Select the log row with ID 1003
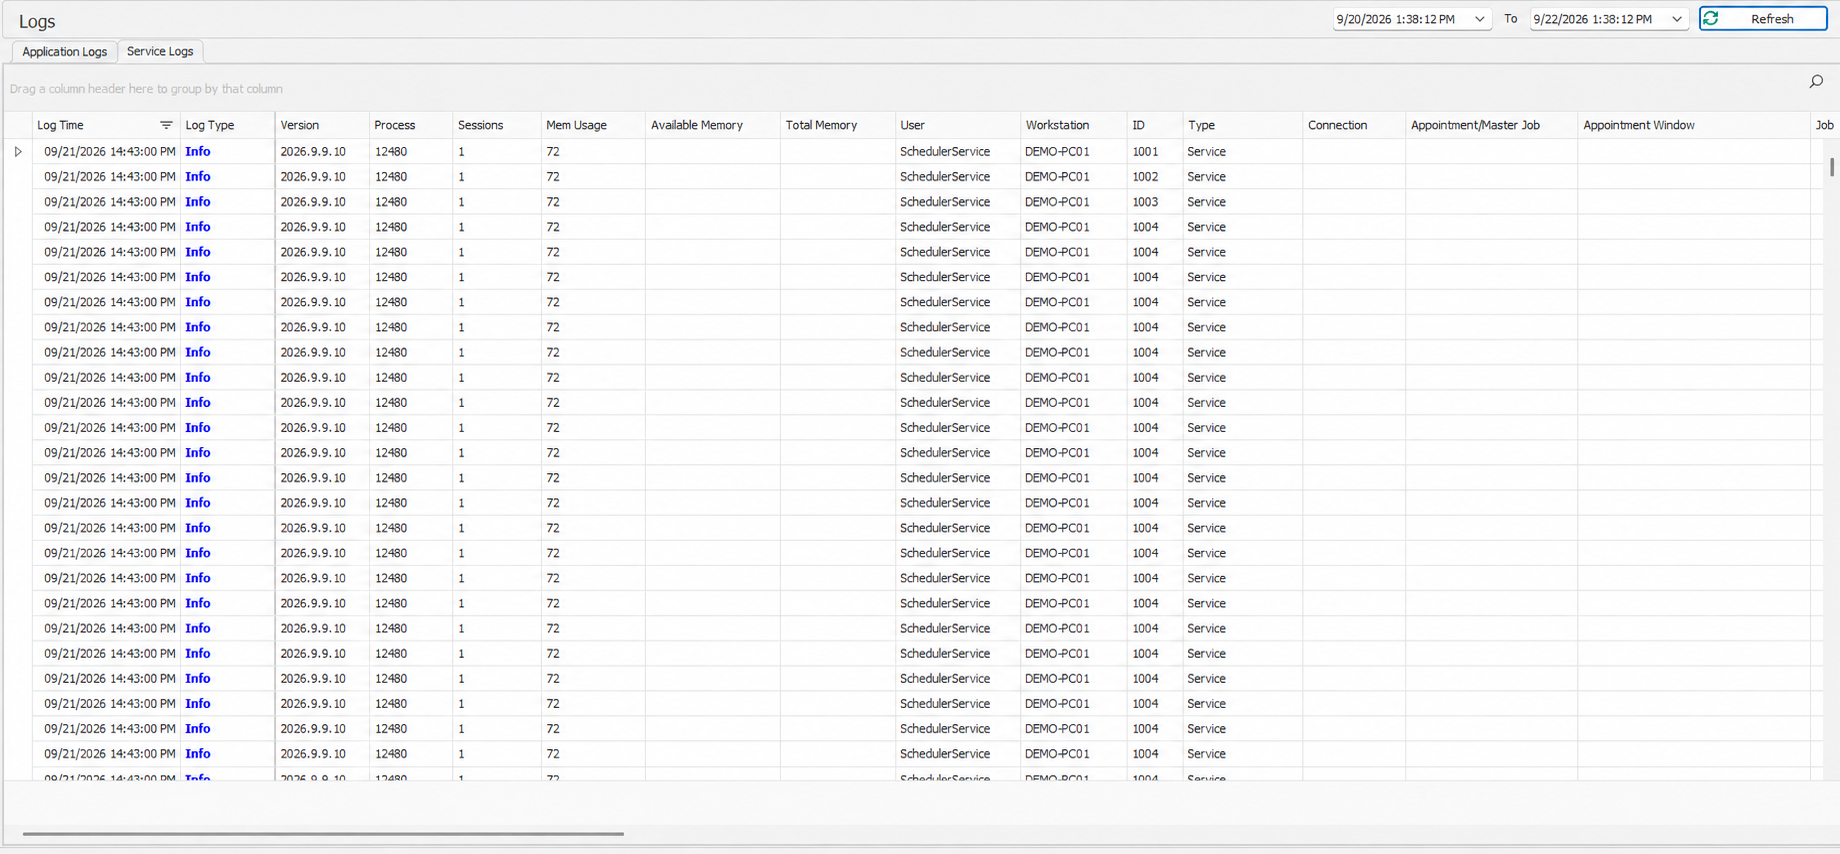1840x854 pixels. click(920, 202)
